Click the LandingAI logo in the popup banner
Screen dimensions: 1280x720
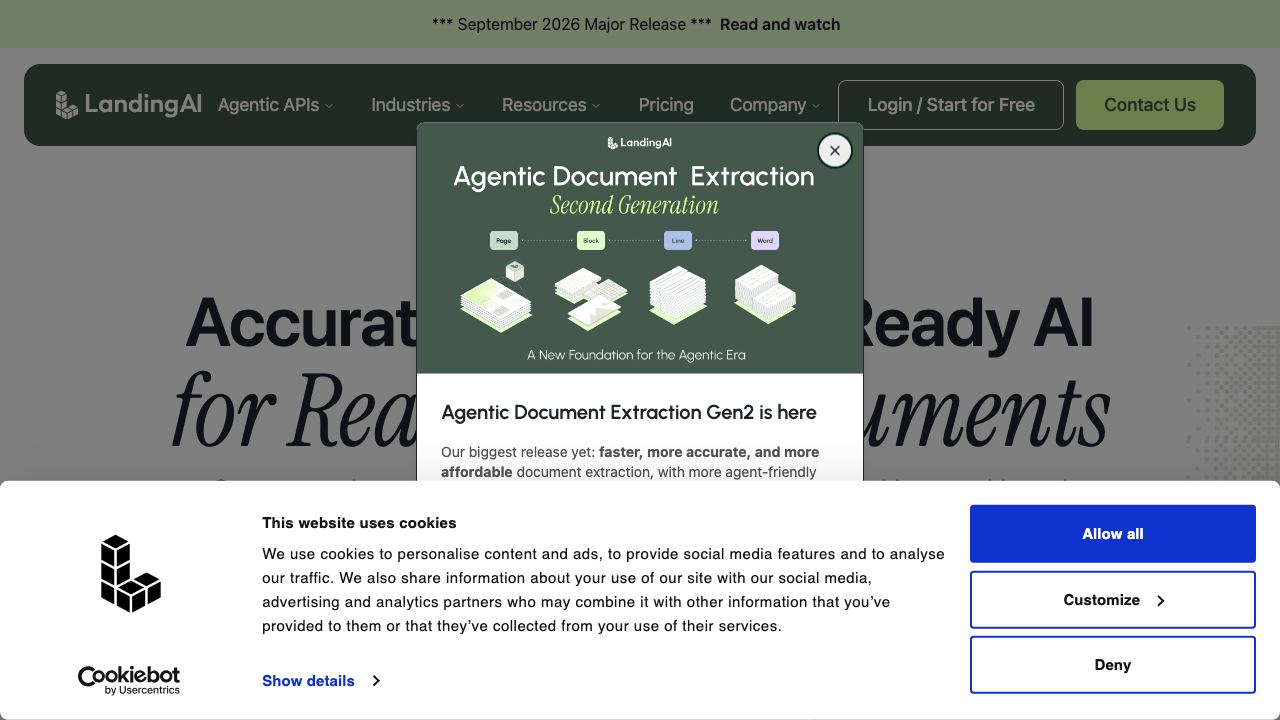point(640,143)
